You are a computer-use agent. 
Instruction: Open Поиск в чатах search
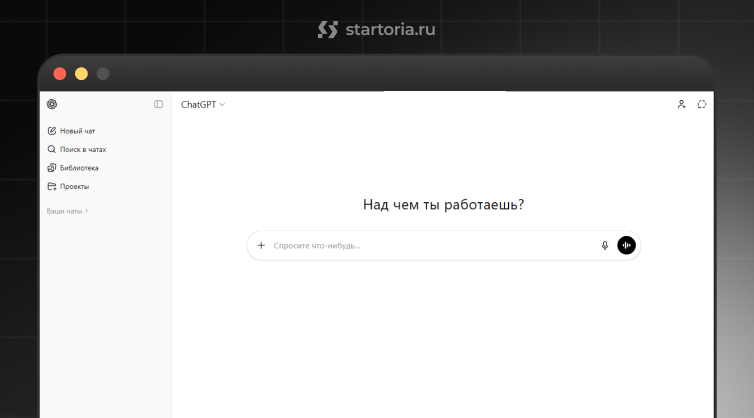77,150
